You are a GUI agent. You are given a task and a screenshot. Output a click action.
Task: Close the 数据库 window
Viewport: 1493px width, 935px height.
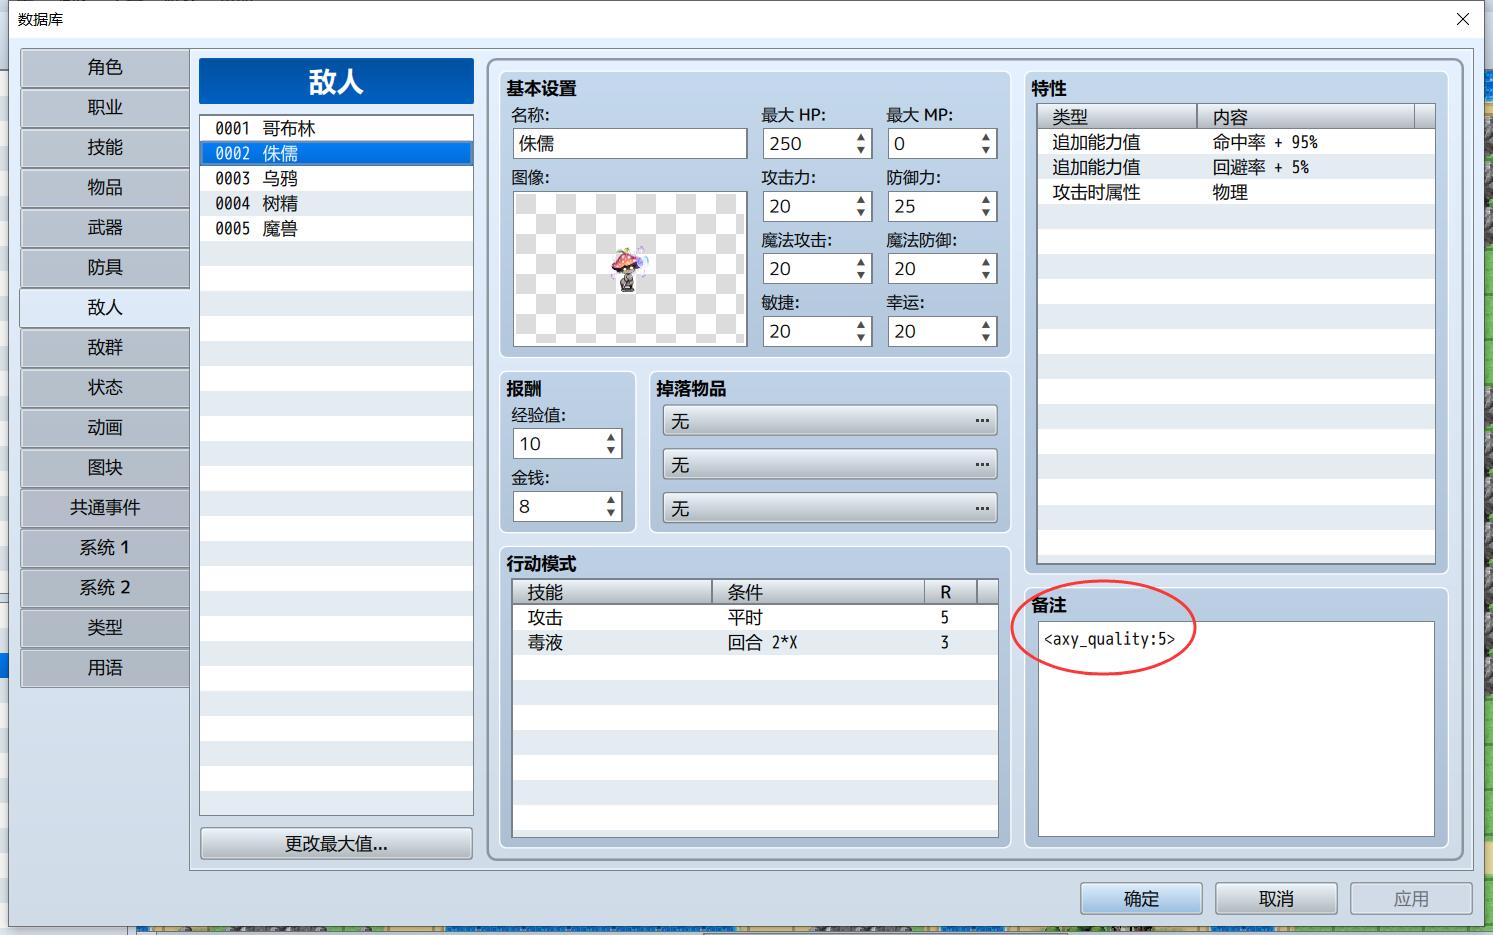[1463, 19]
